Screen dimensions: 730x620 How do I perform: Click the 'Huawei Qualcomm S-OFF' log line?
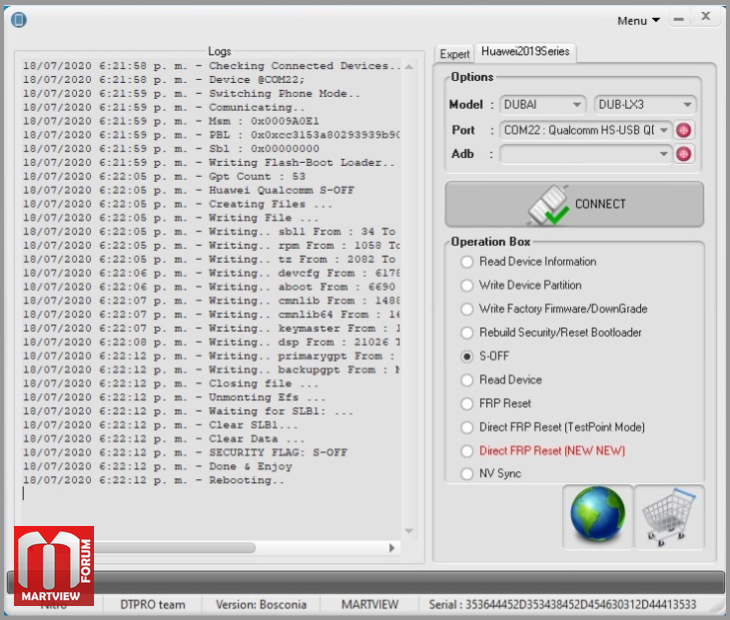[x=188, y=190]
